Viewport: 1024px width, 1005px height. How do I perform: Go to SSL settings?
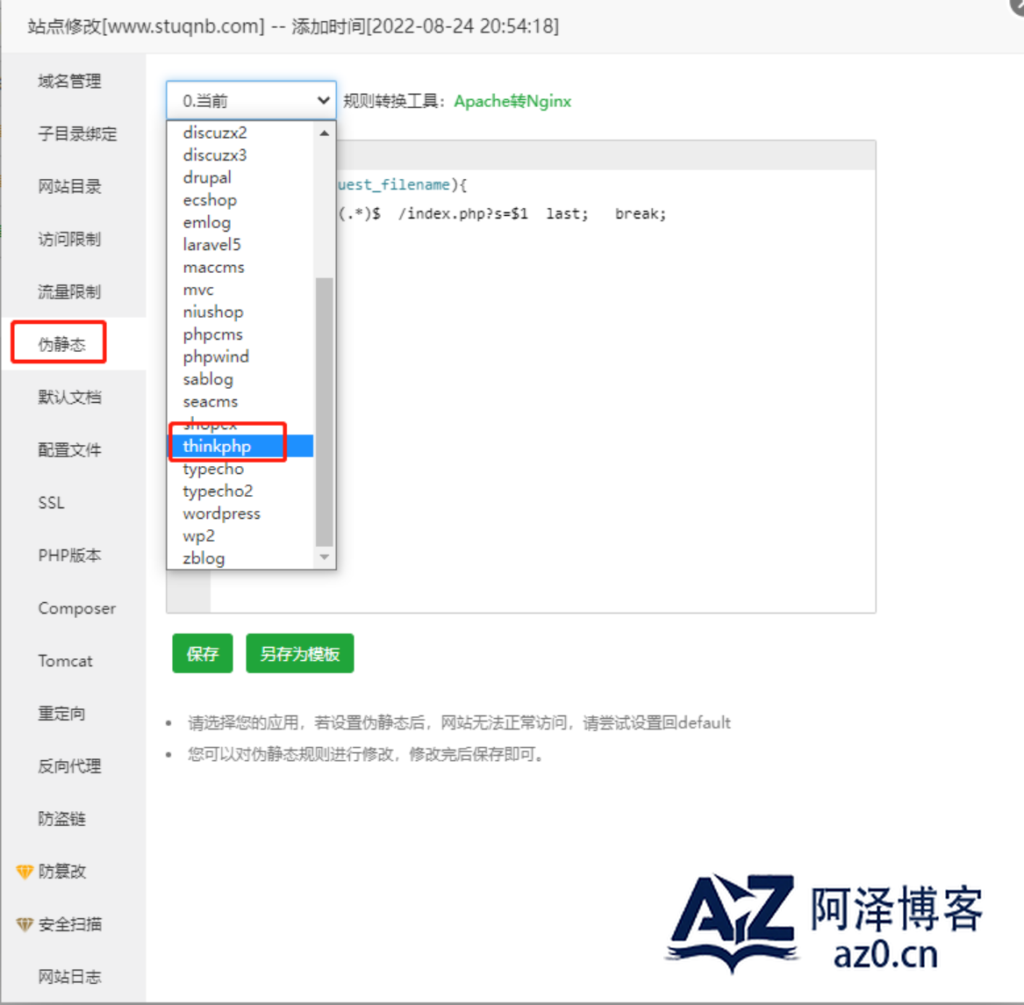pyautogui.click(x=51, y=503)
